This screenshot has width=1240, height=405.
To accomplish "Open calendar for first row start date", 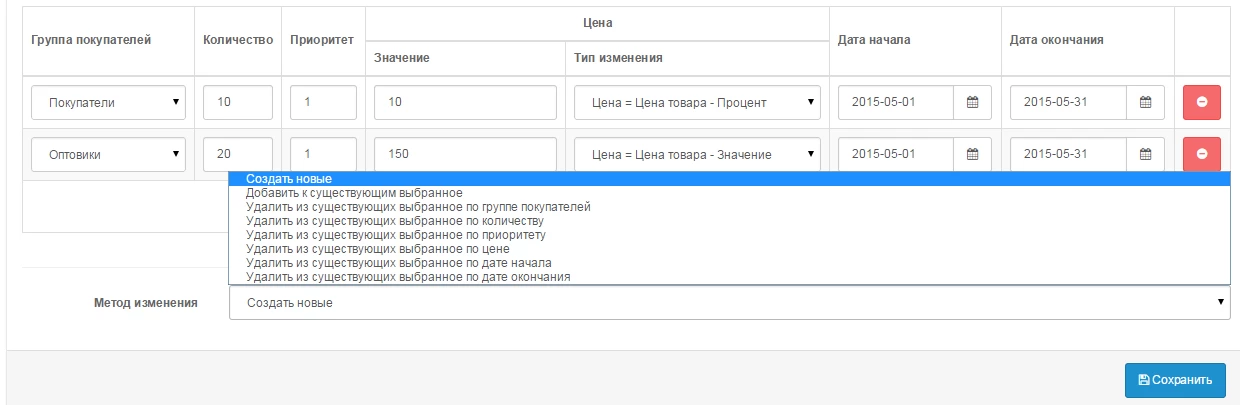I will pyautogui.click(x=971, y=102).
